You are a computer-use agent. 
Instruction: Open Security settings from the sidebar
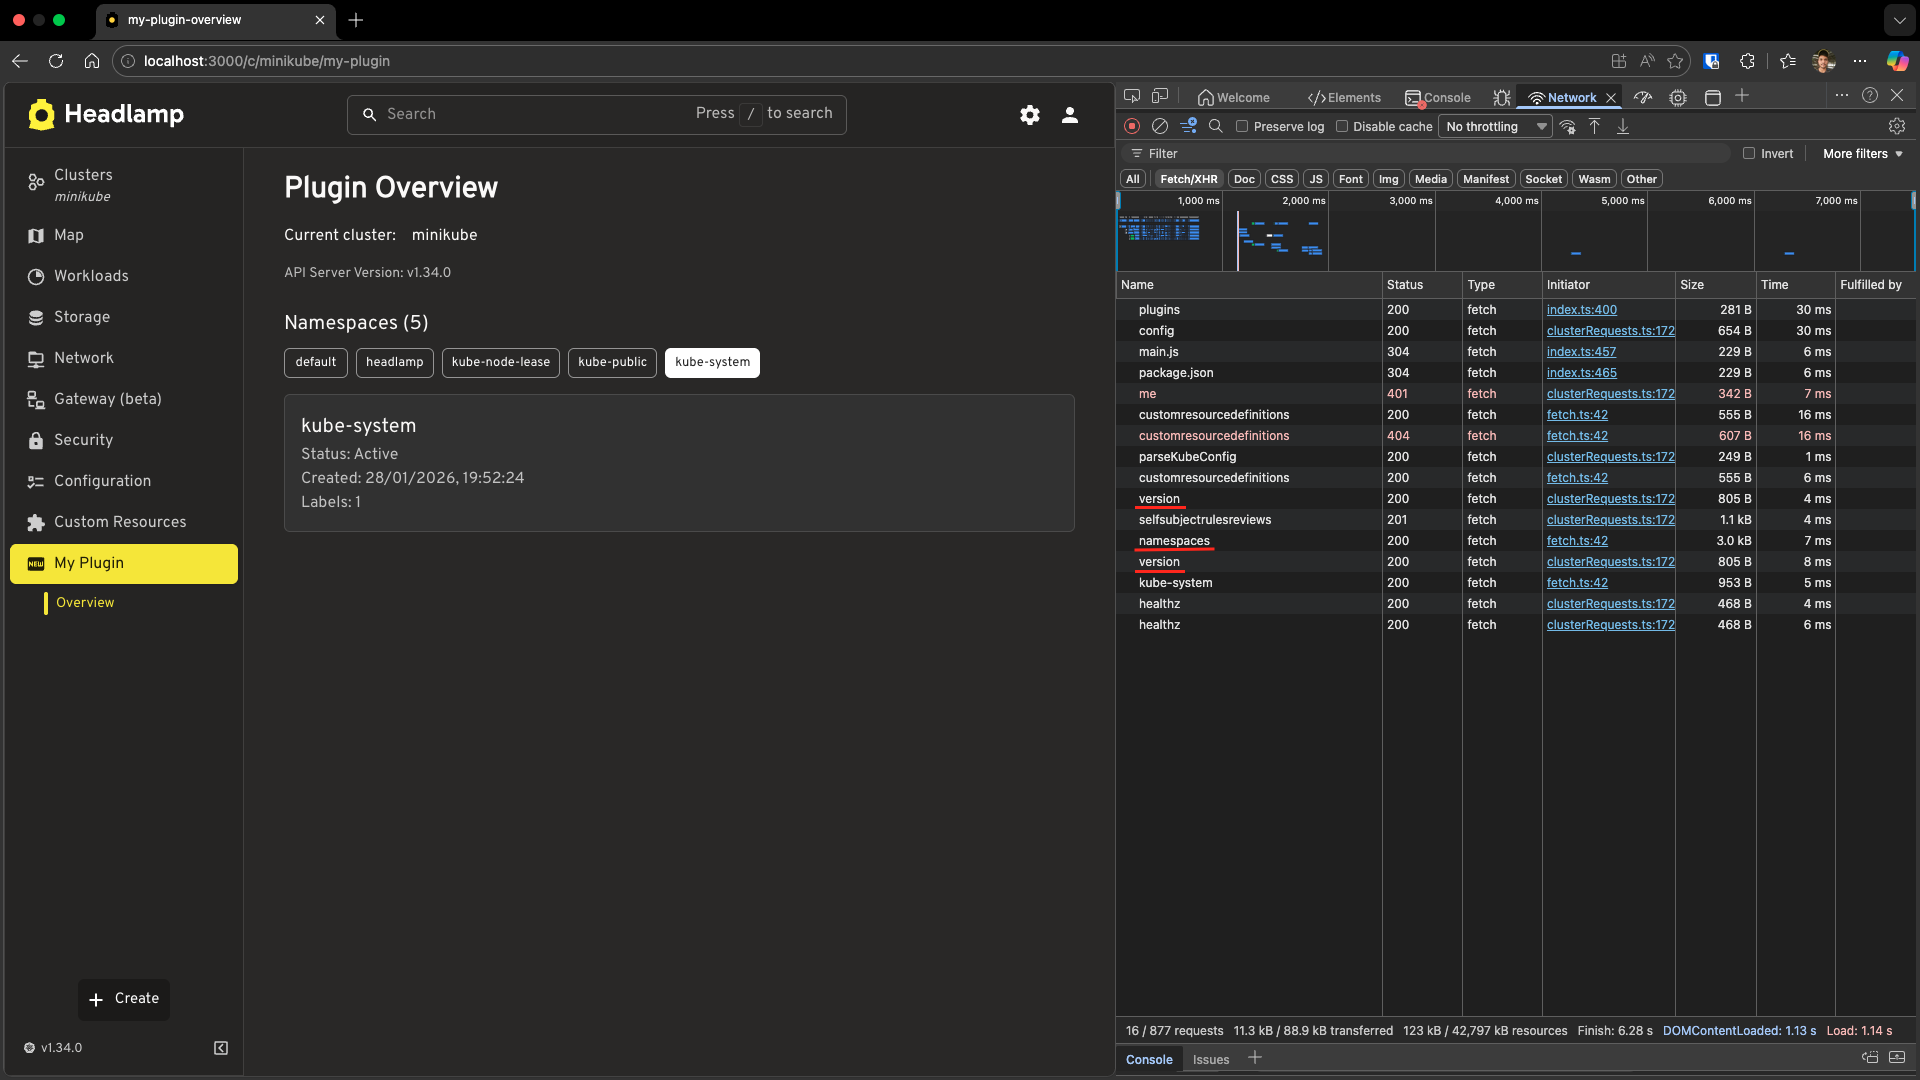(x=83, y=440)
